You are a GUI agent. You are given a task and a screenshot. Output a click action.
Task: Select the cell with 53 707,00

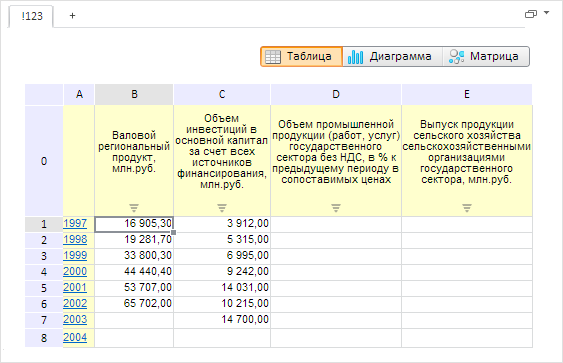coord(134,288)
